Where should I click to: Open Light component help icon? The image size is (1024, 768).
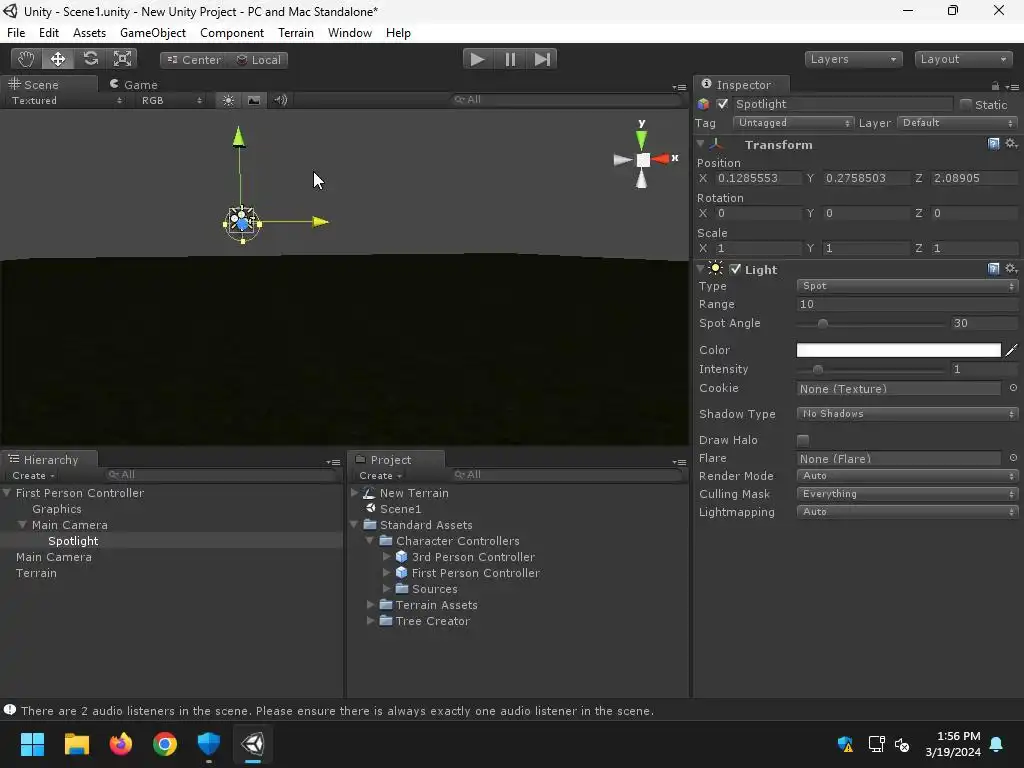coord(993,268)
